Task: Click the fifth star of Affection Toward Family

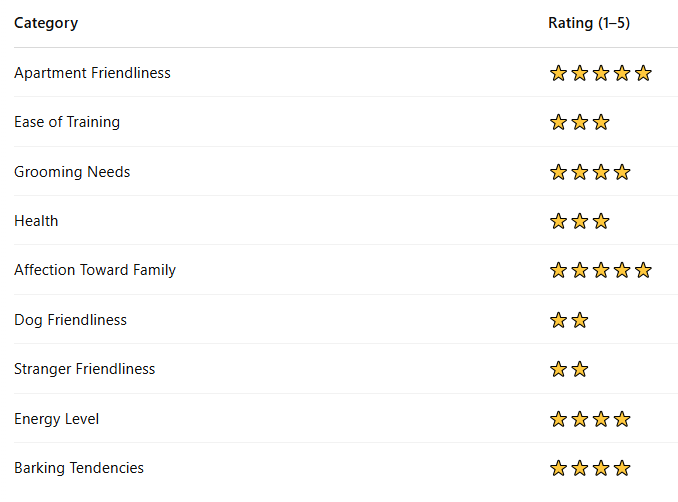Action: (x=643, y=270)
